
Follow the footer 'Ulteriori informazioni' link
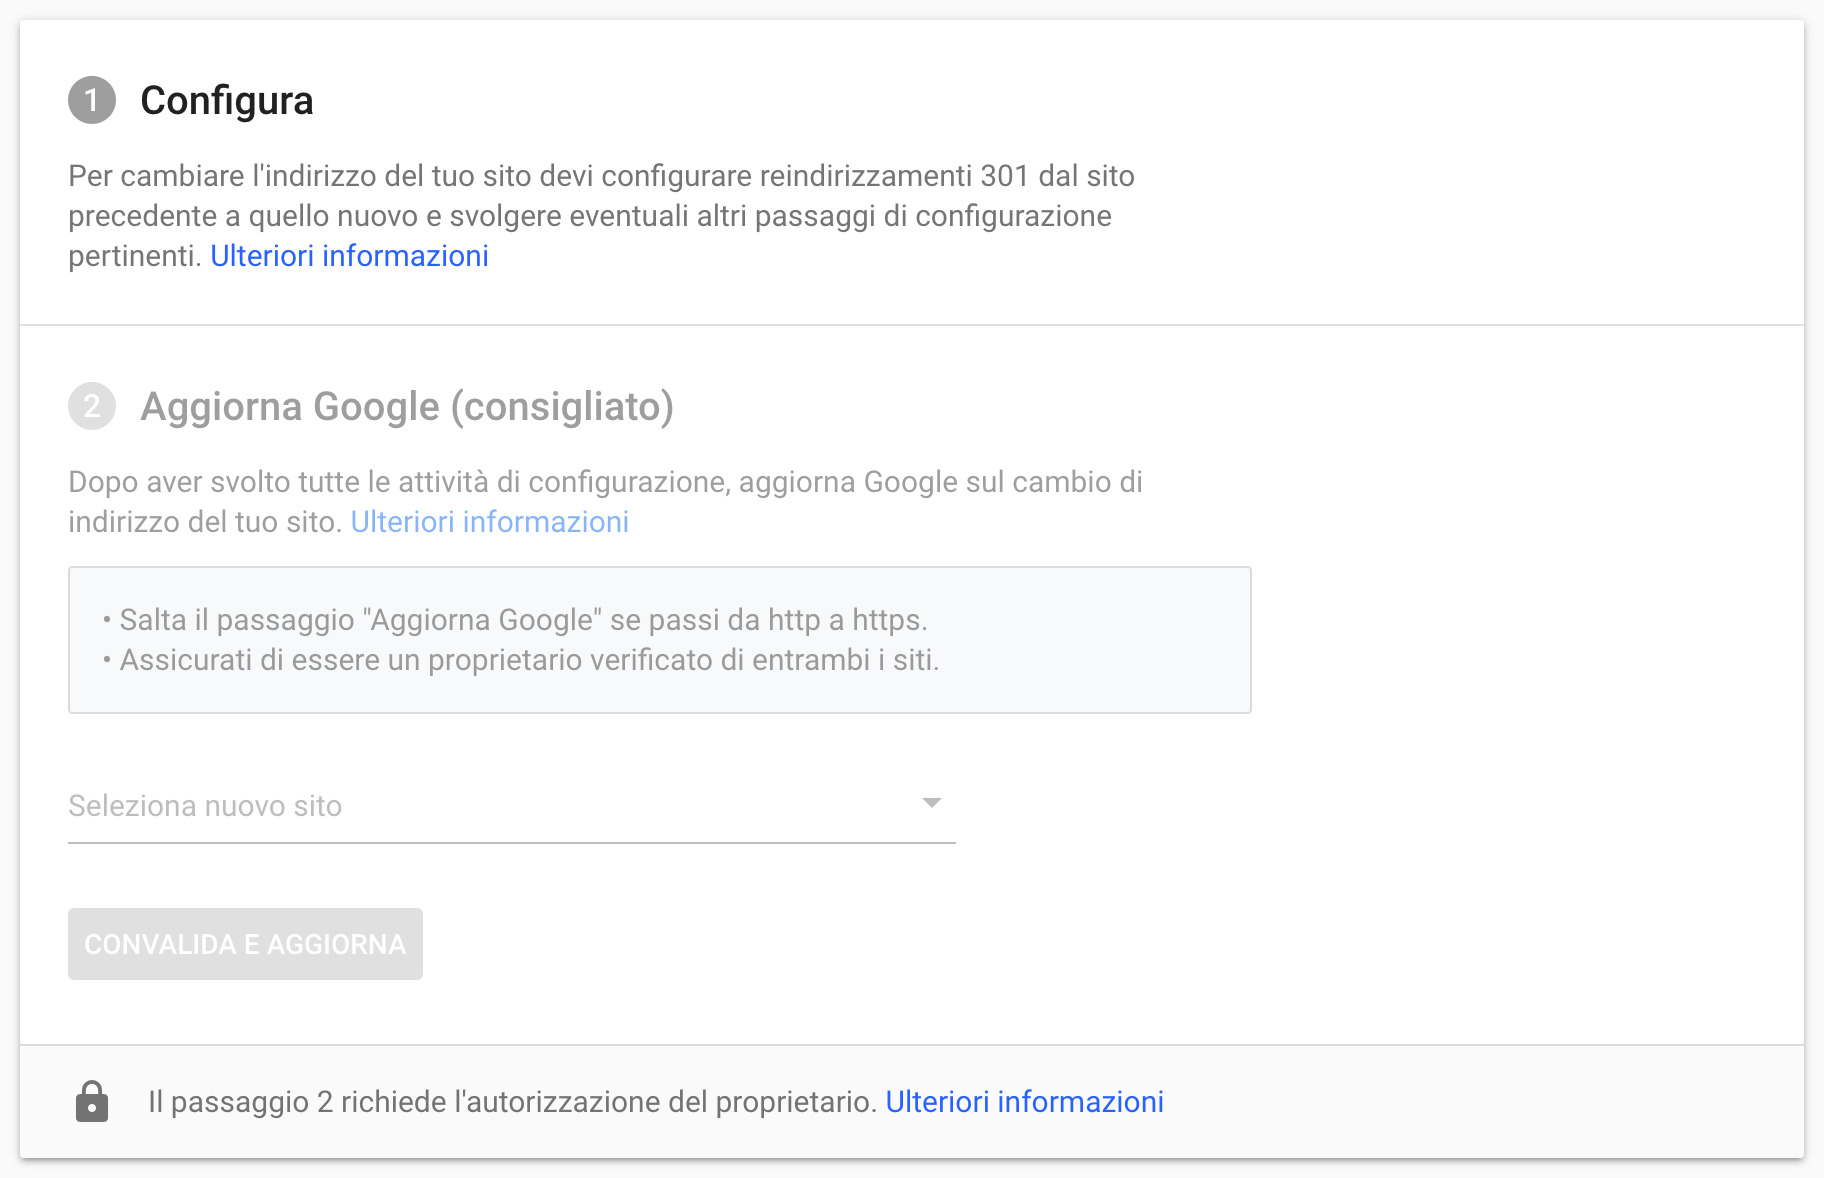click(1024, 1101)
